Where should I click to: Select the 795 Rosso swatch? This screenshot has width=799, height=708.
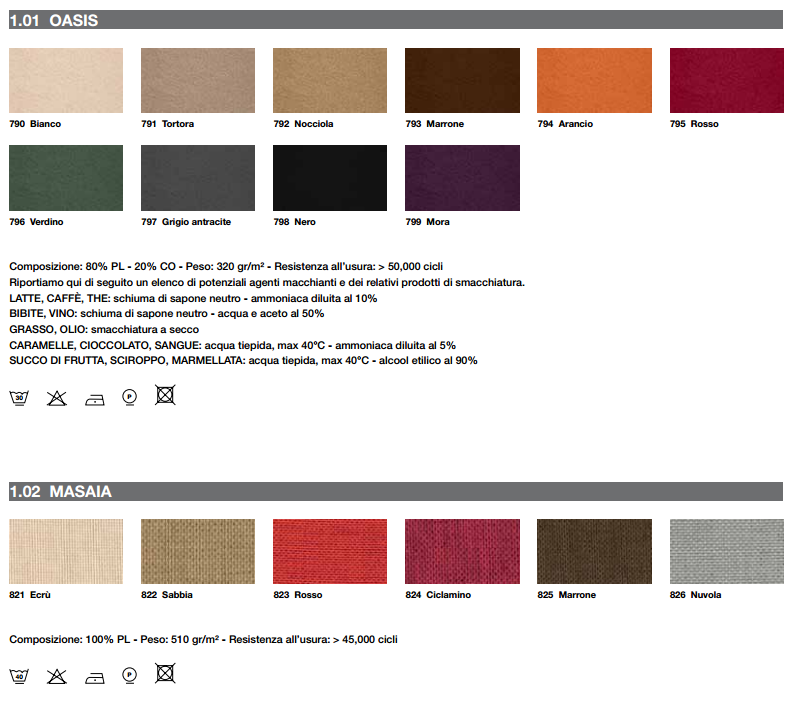click(x=727, y=81)
